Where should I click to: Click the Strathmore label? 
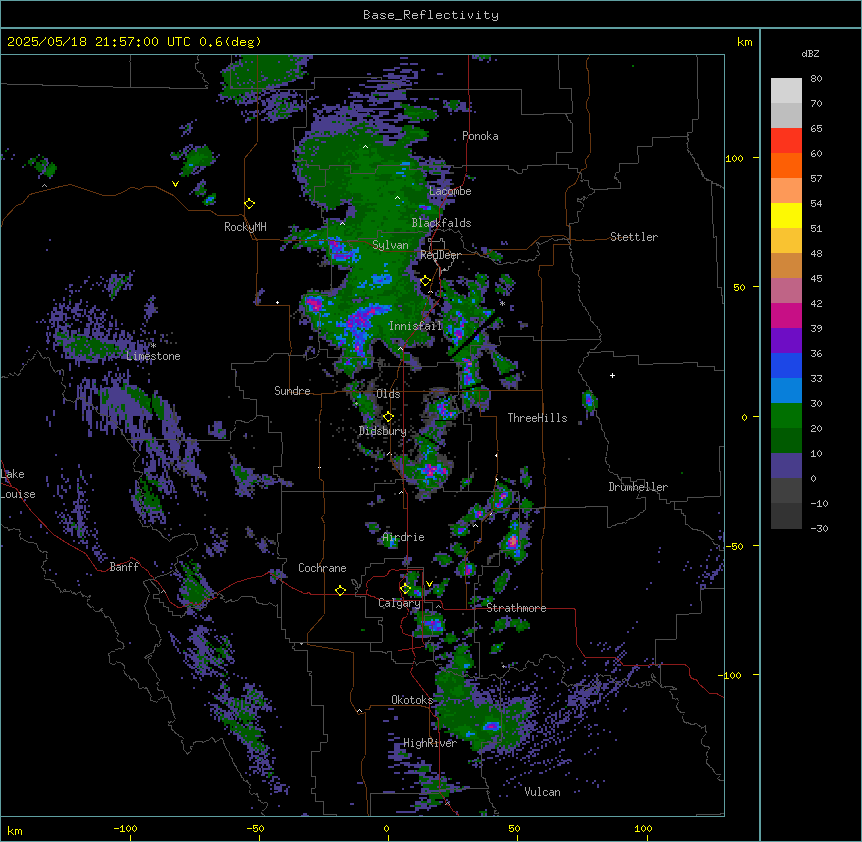click(516, 608)
